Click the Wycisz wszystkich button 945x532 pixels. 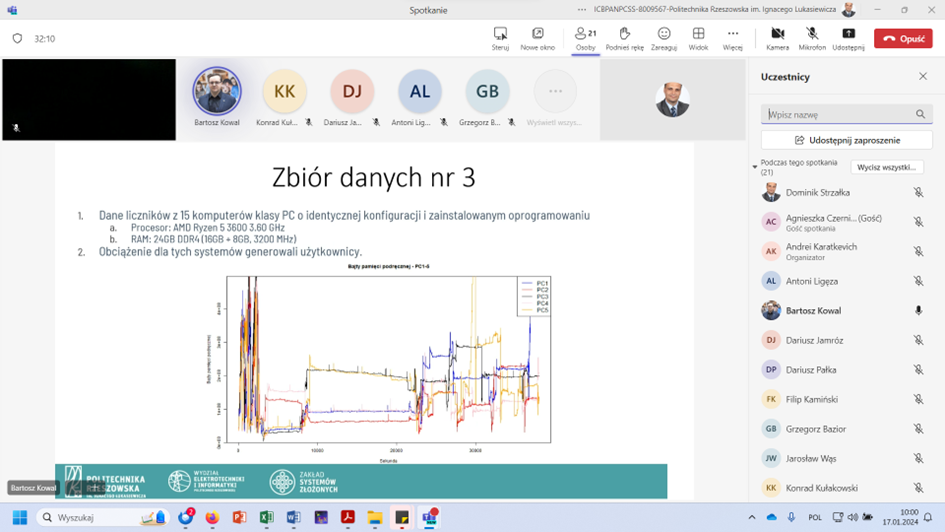pos(887,167)
